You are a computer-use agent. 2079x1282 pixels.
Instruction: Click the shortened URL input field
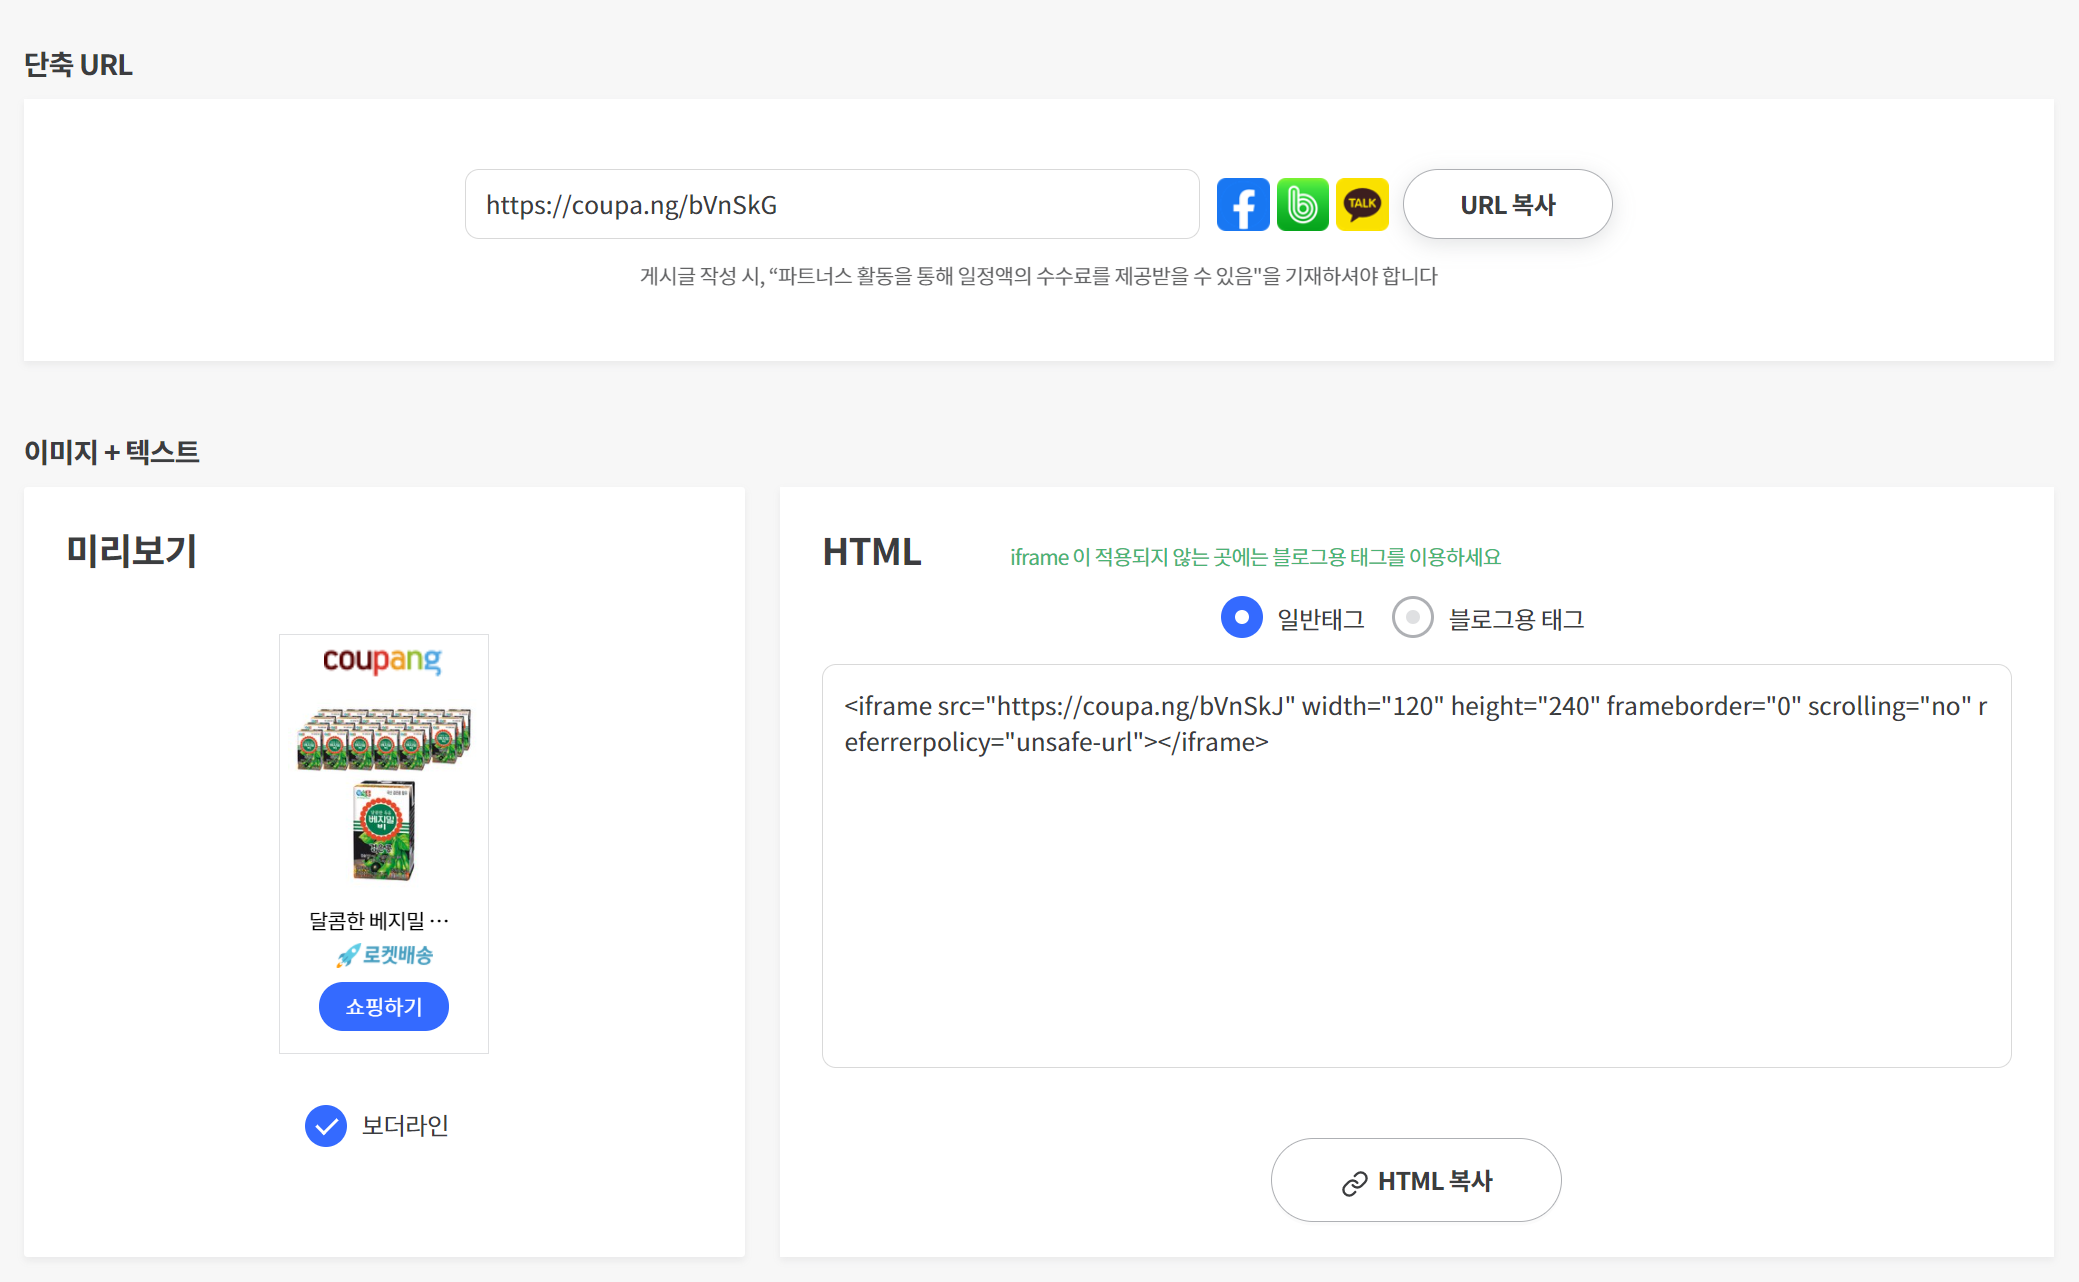click(x=831, y=205)
